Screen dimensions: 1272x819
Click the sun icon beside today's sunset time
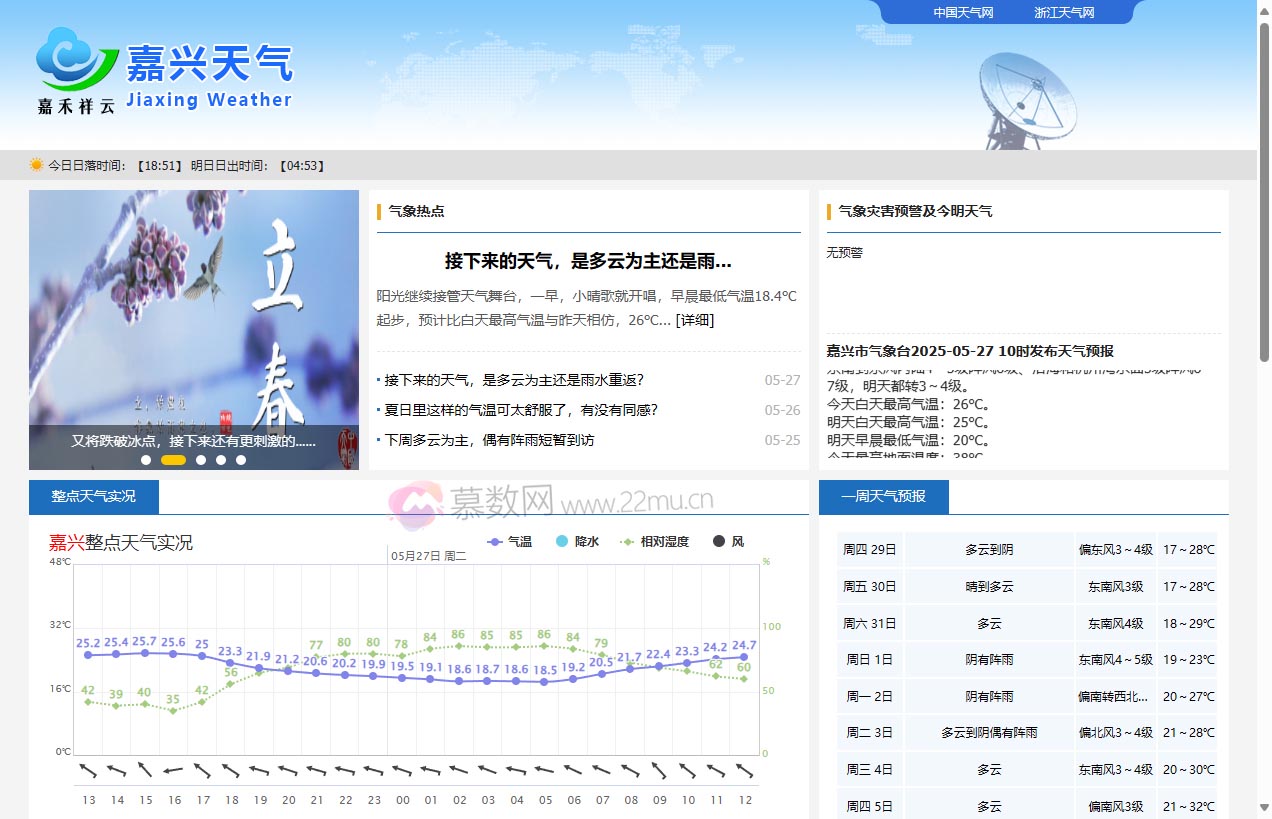36,164
